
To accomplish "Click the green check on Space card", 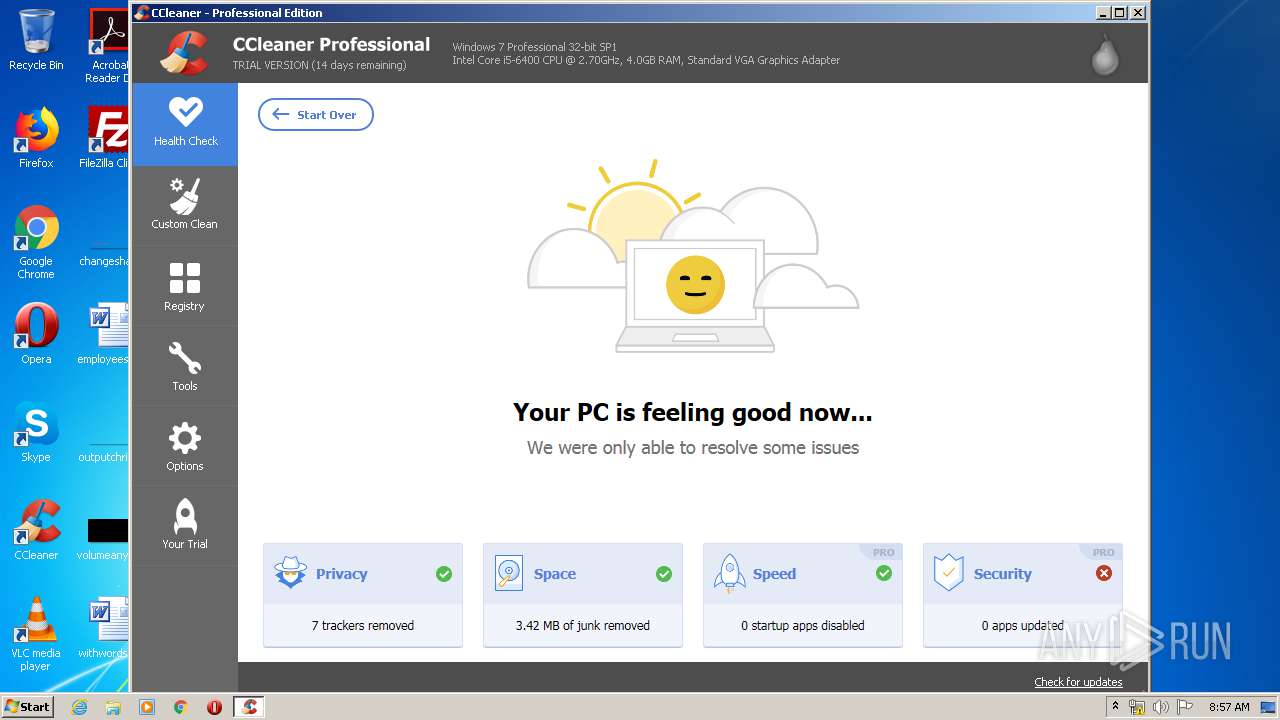I will (664, 573).
